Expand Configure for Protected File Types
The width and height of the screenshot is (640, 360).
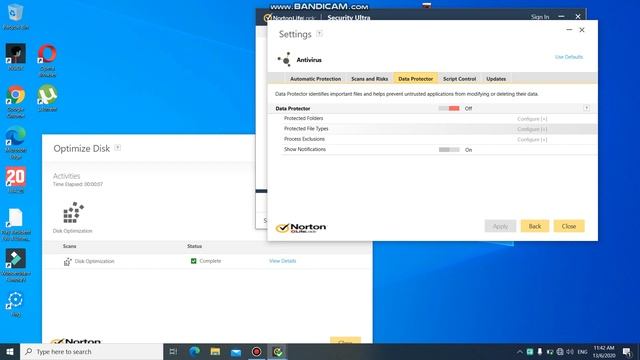pos(532,129)
